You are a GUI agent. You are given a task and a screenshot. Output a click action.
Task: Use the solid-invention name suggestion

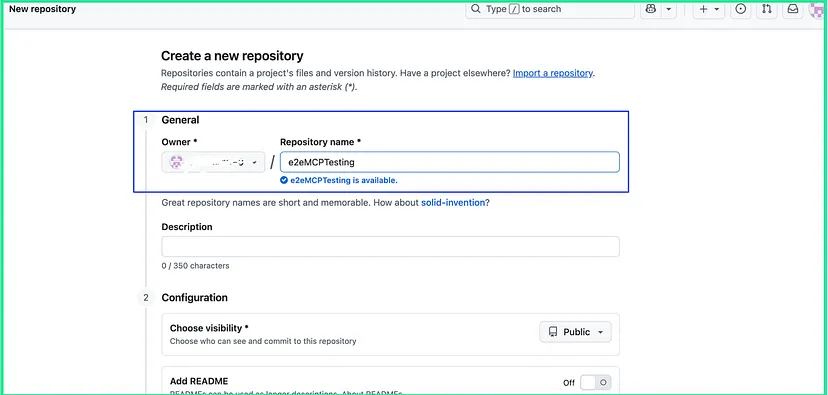[453, 202]
